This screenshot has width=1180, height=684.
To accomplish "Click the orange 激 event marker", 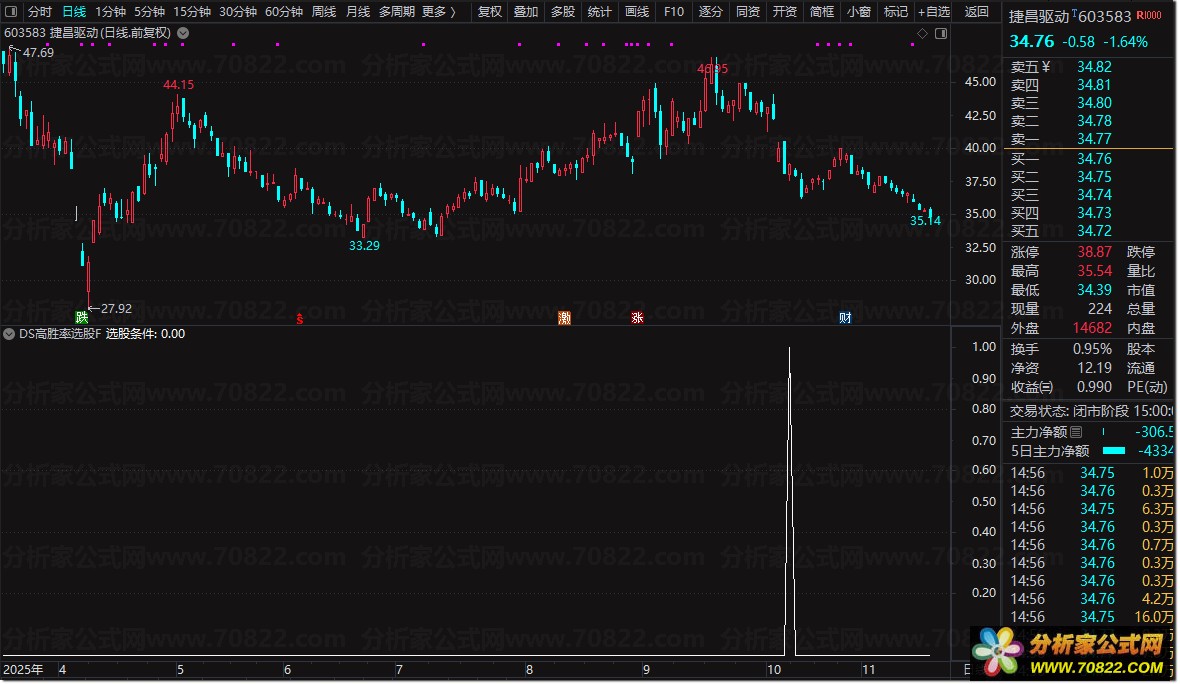I will click(x=564, y=318).
